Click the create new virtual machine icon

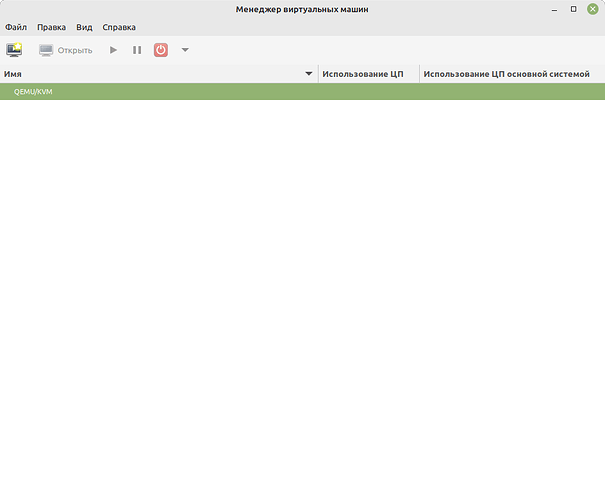coord(14,50)
